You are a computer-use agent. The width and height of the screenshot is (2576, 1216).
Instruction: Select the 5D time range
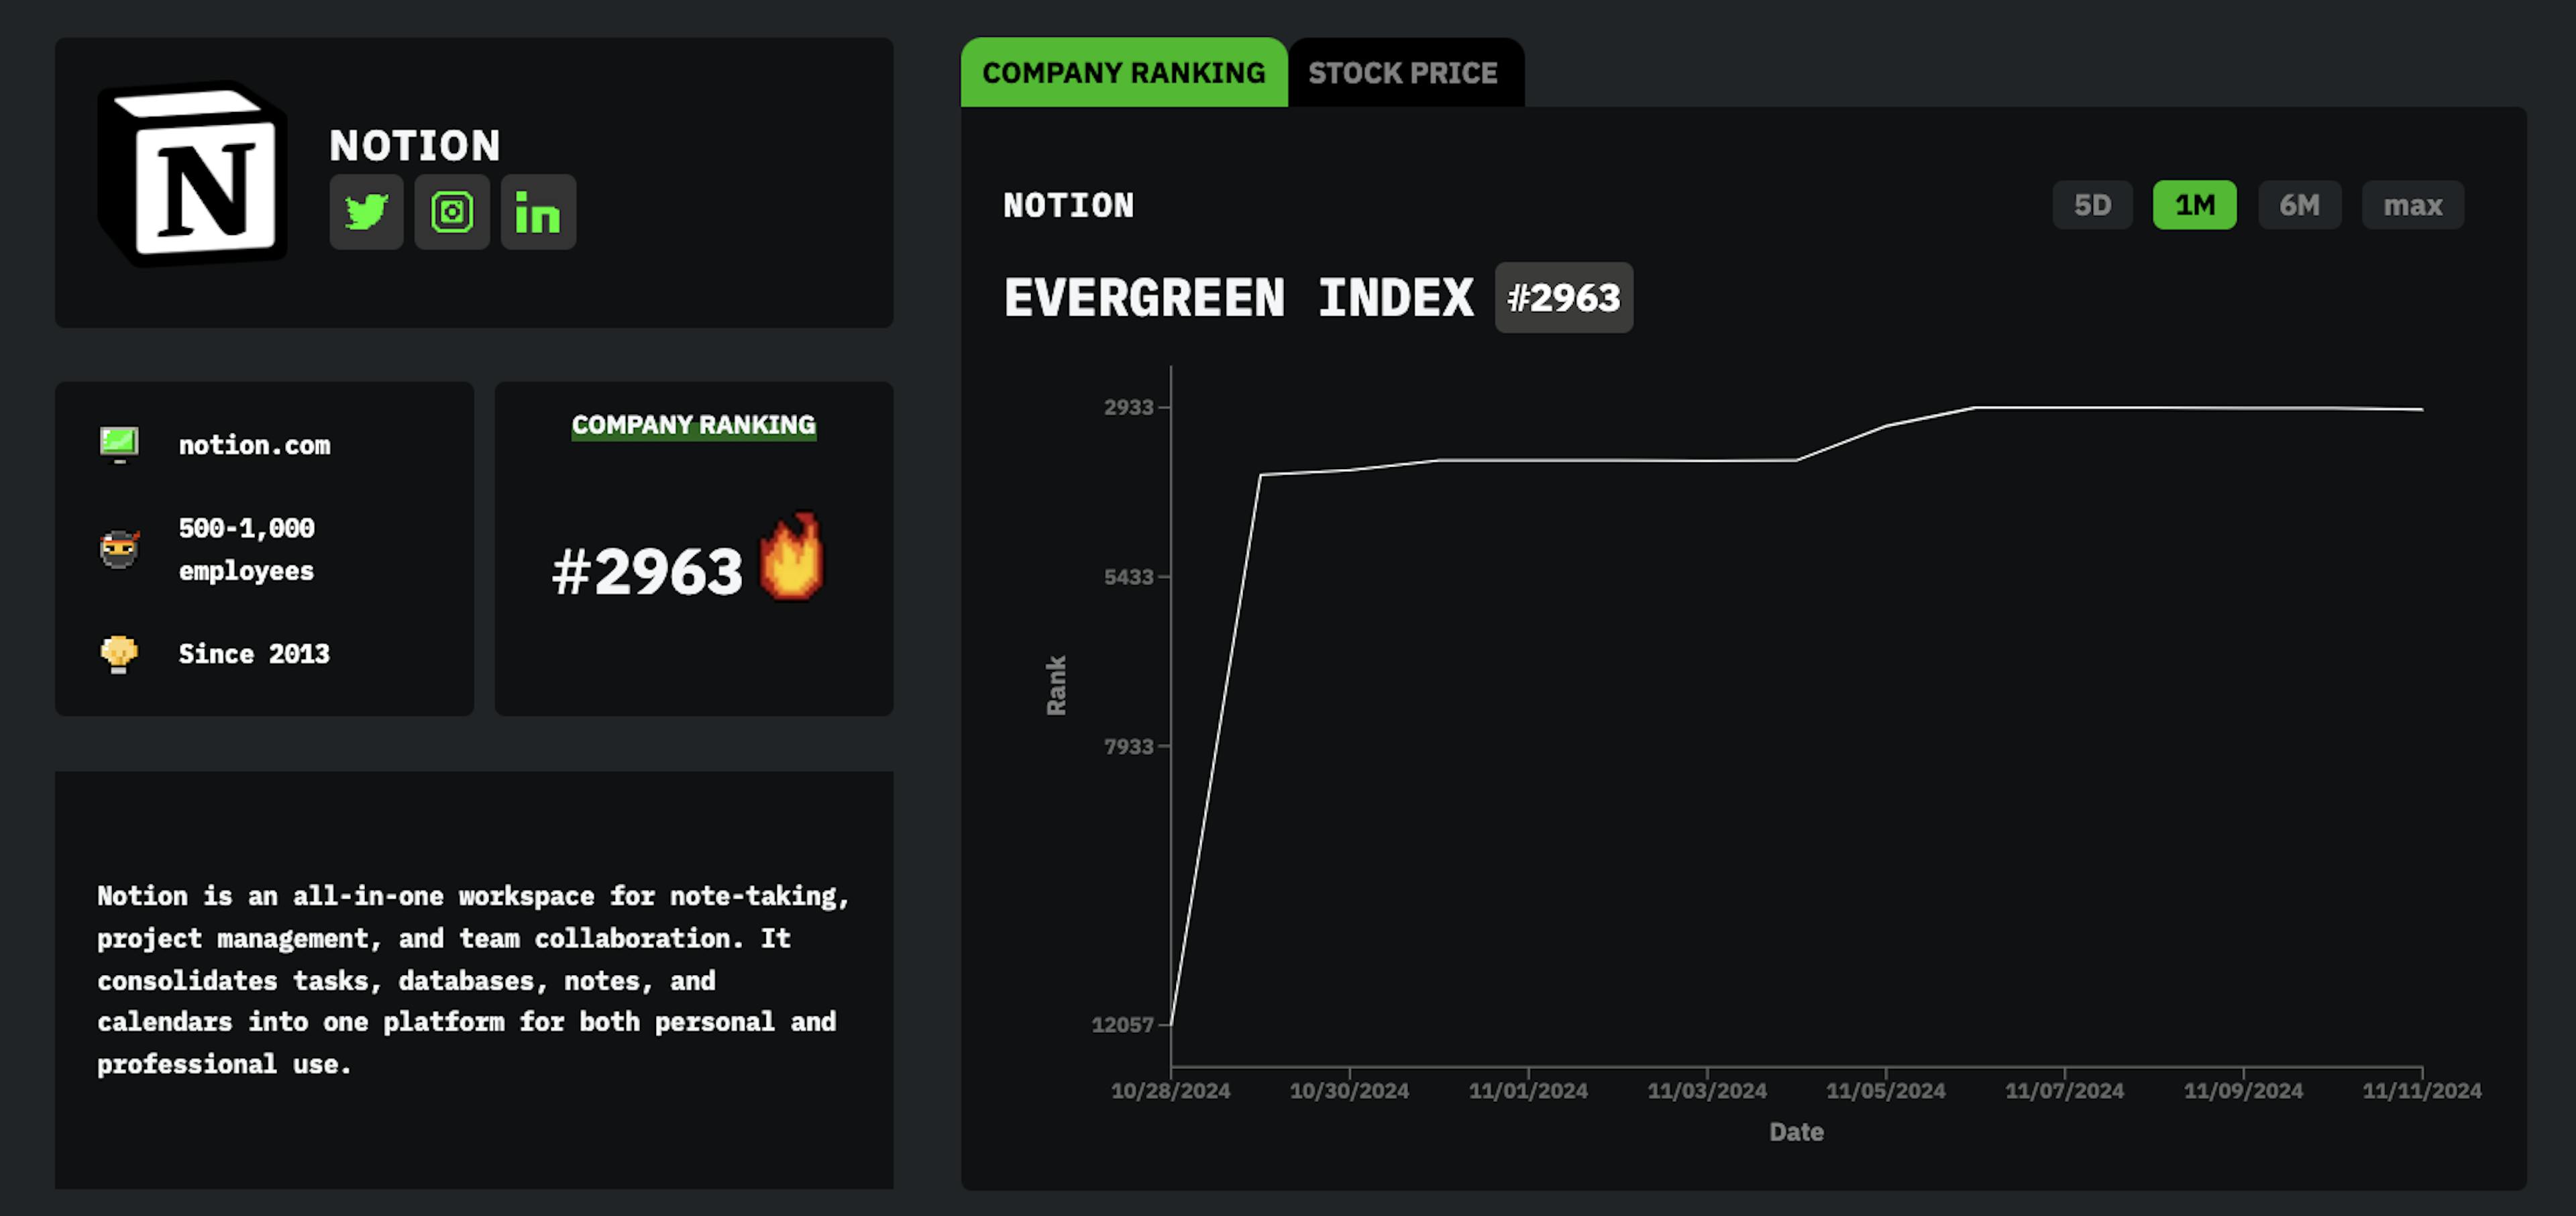[x=2092, y=205]
